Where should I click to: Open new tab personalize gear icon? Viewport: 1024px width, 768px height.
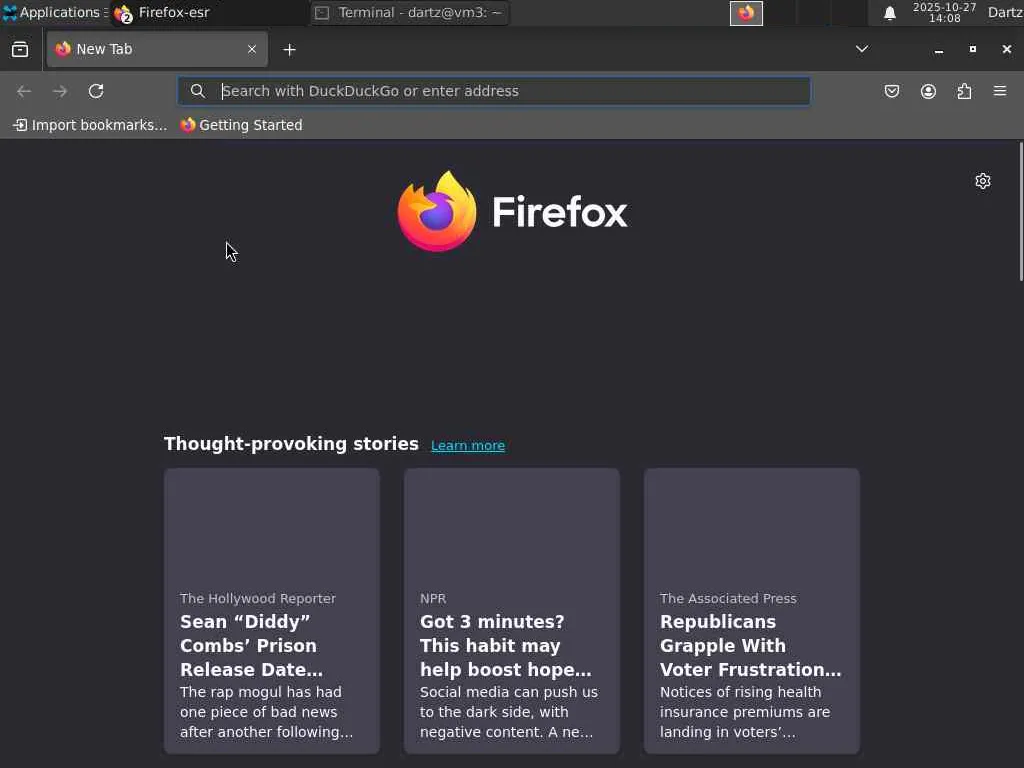[x=983, y=181]
